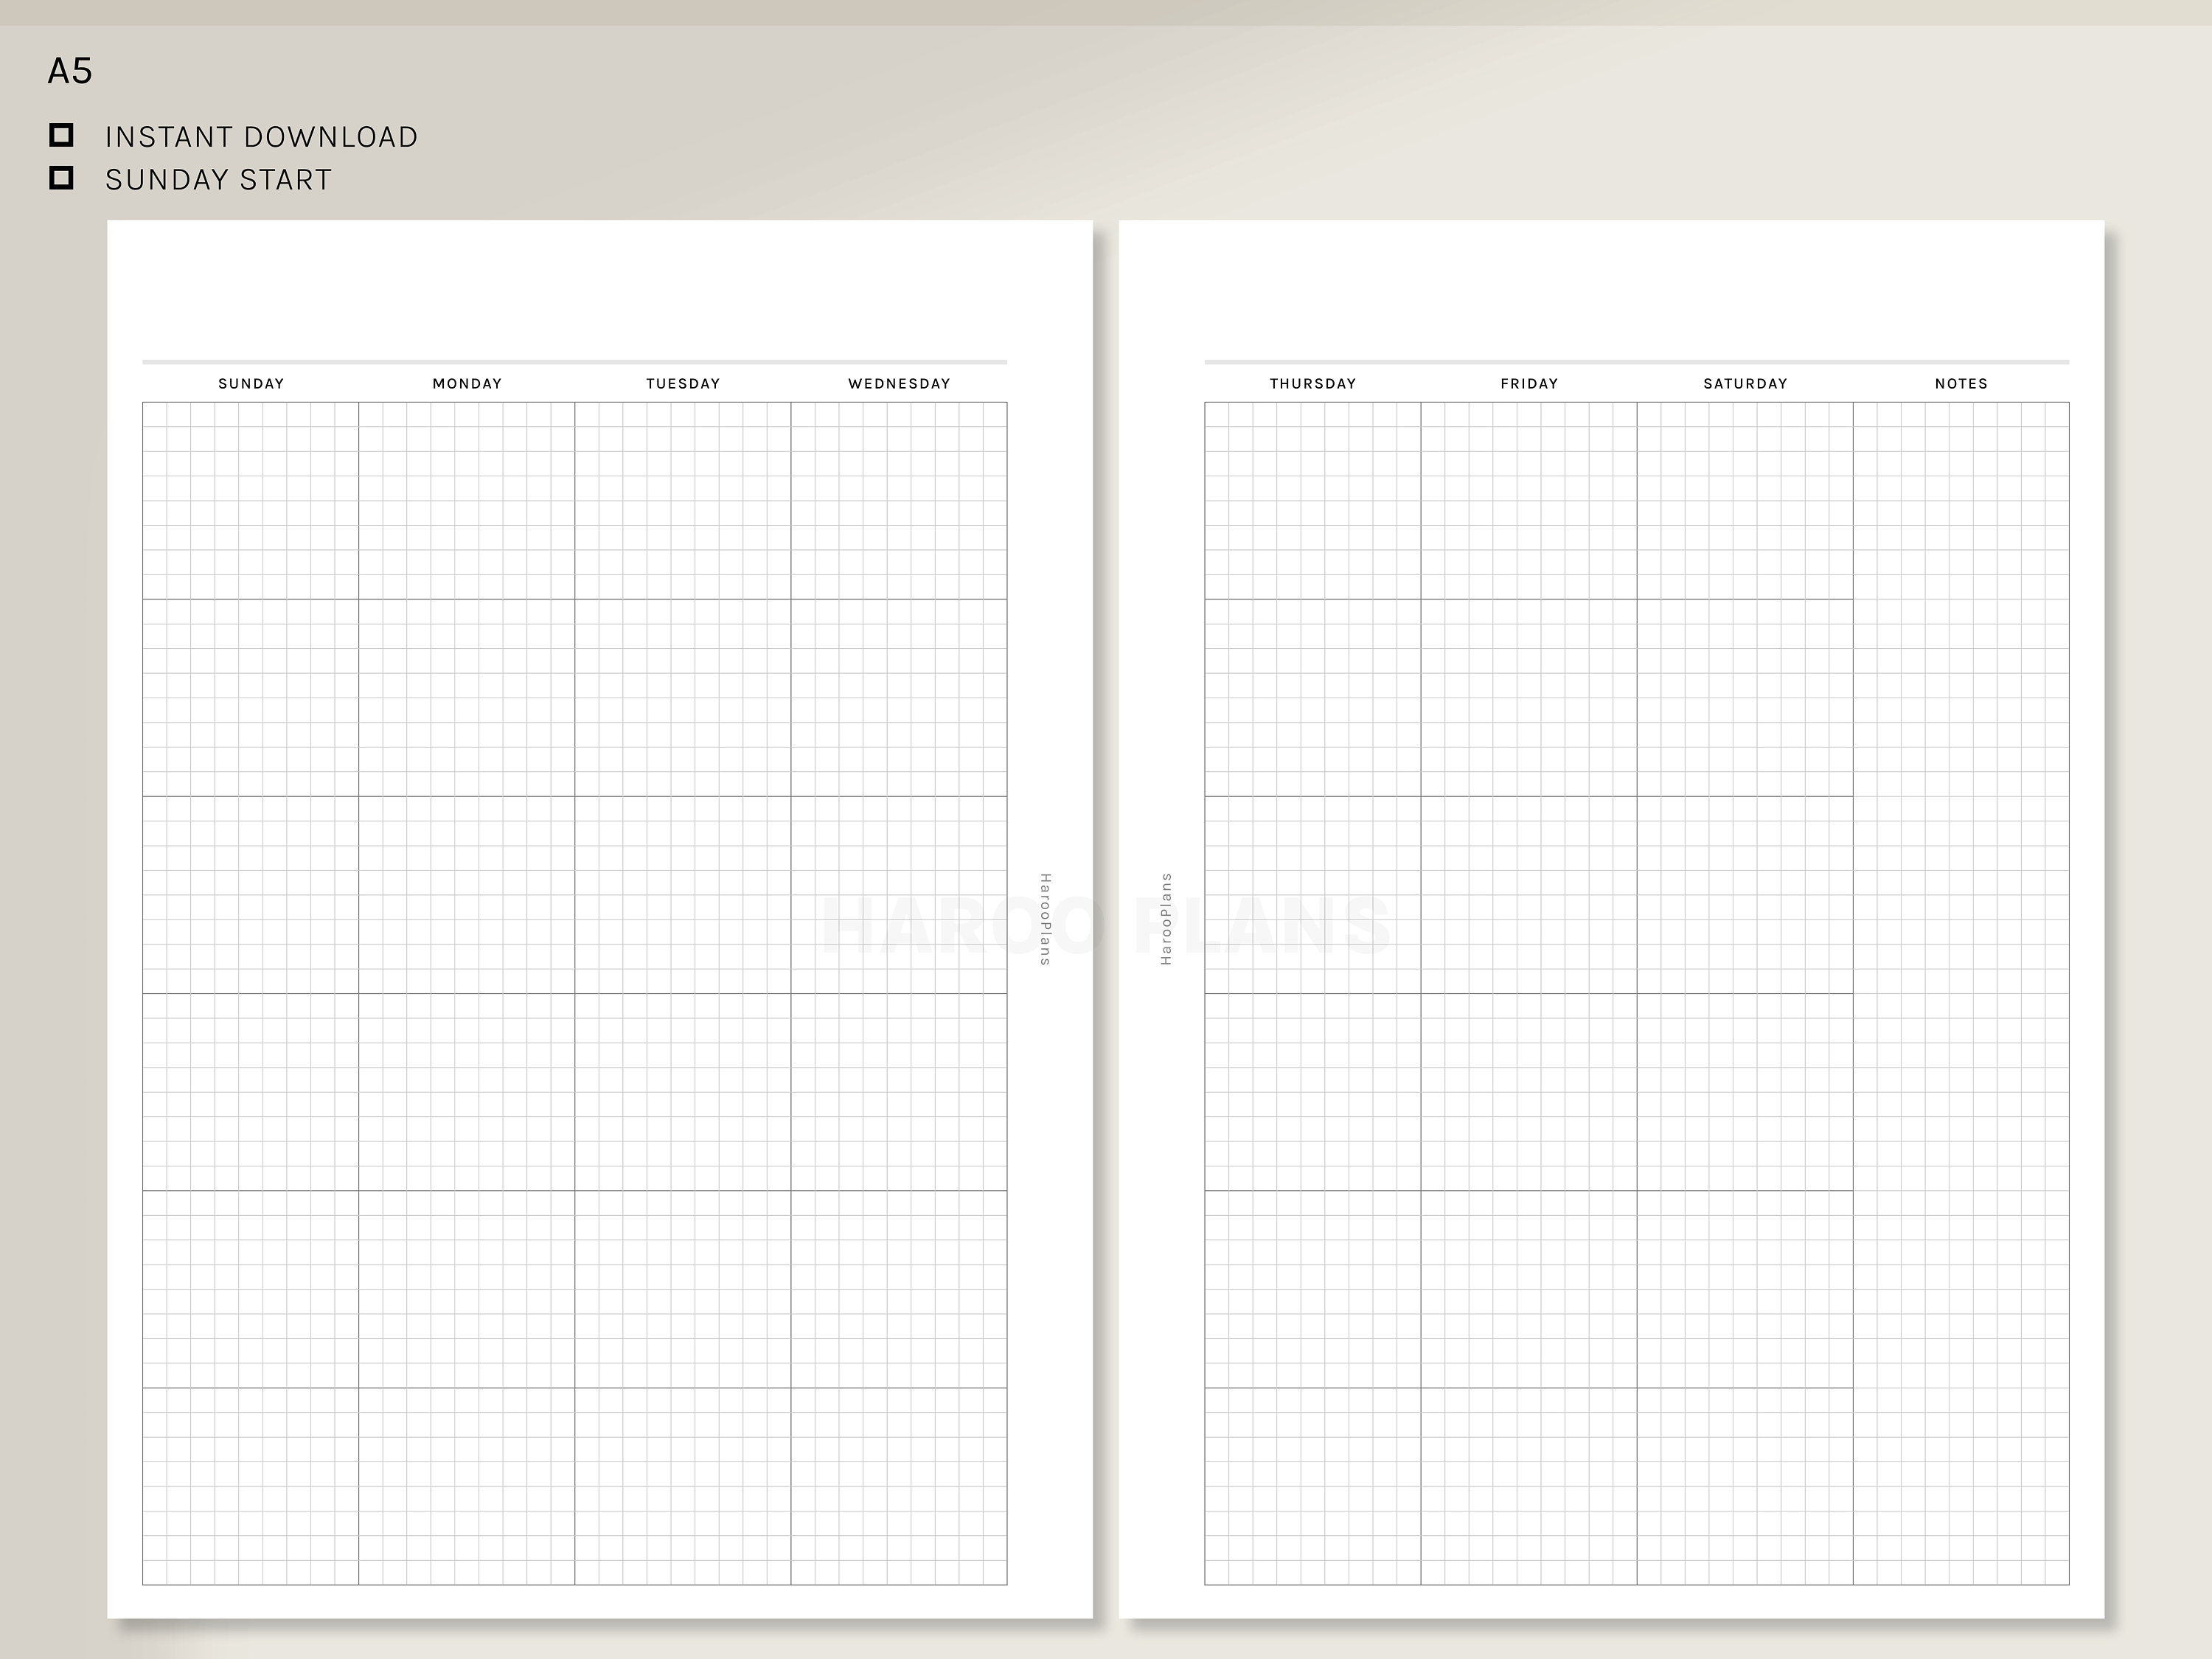Viewport: 2212px width, 1659px height.
Task: Select the TUESDAY column header
Action: pyautogui.click(x=683, y=384)
